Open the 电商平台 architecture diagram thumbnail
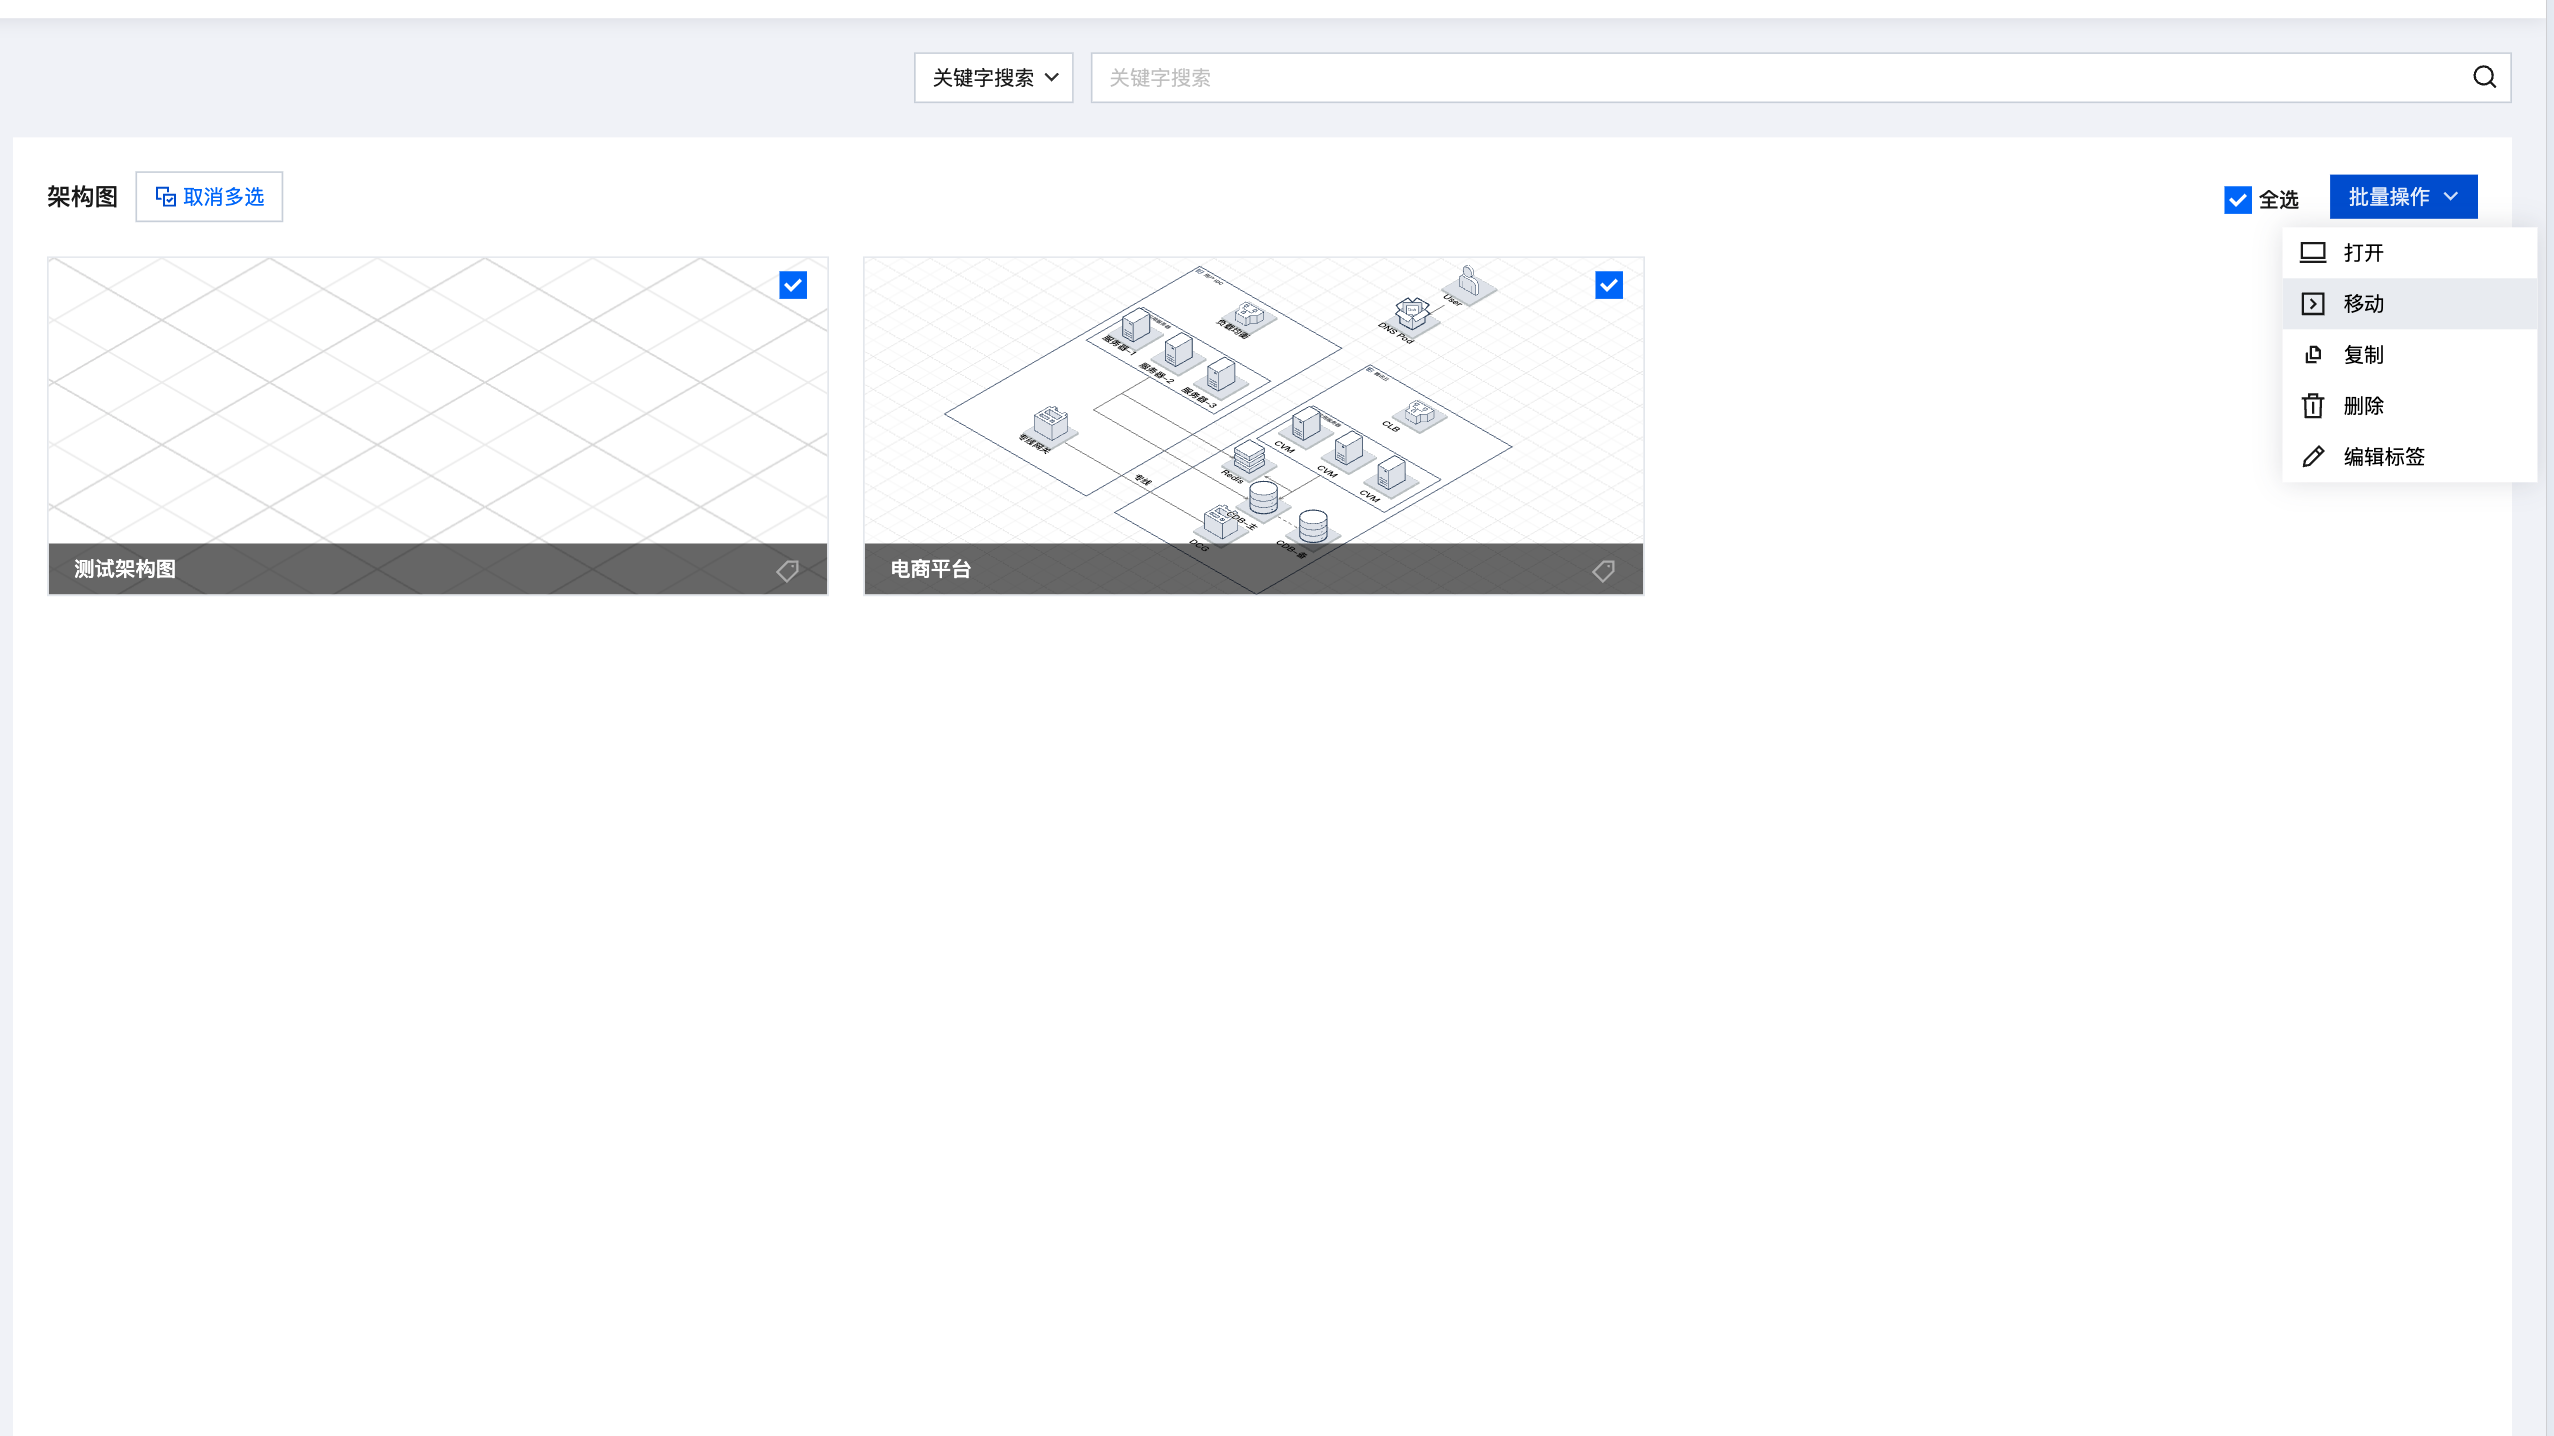This screenshot has height=1436, width=2554. (1253, 400)
